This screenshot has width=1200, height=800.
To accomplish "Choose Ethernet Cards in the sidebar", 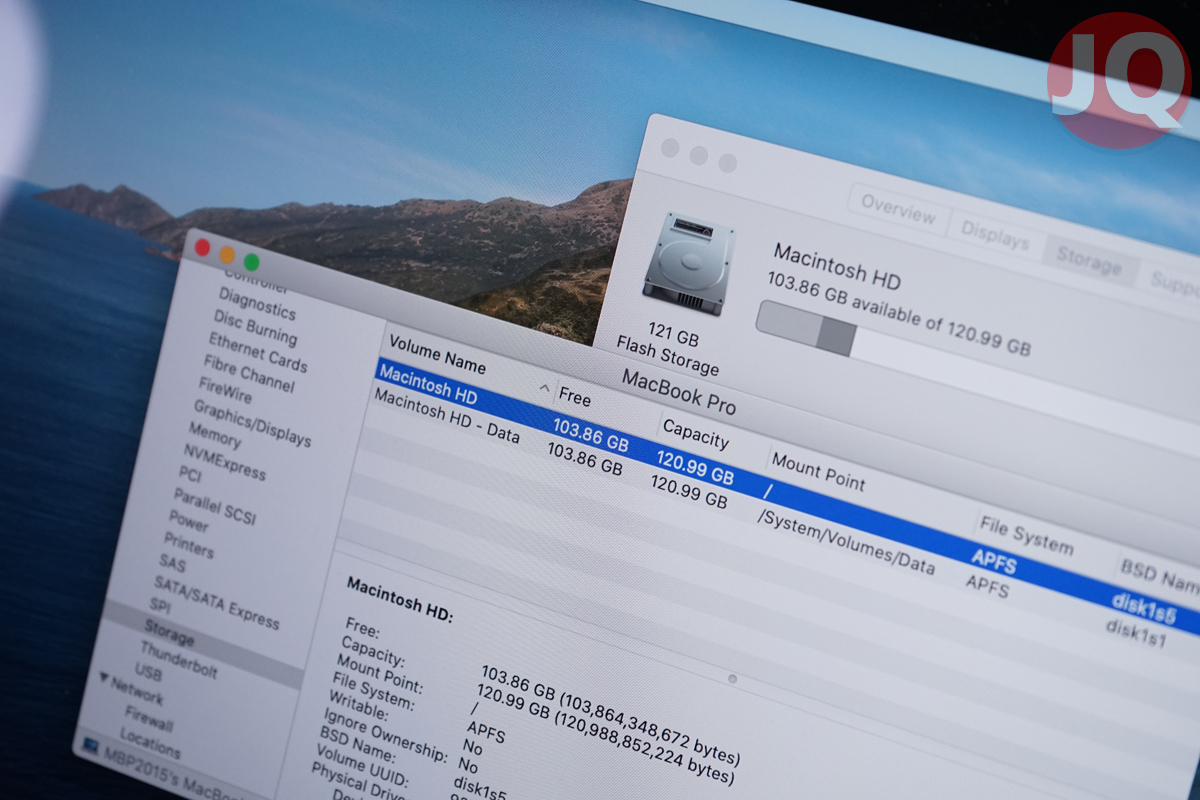I will click(x=258, y=351).
